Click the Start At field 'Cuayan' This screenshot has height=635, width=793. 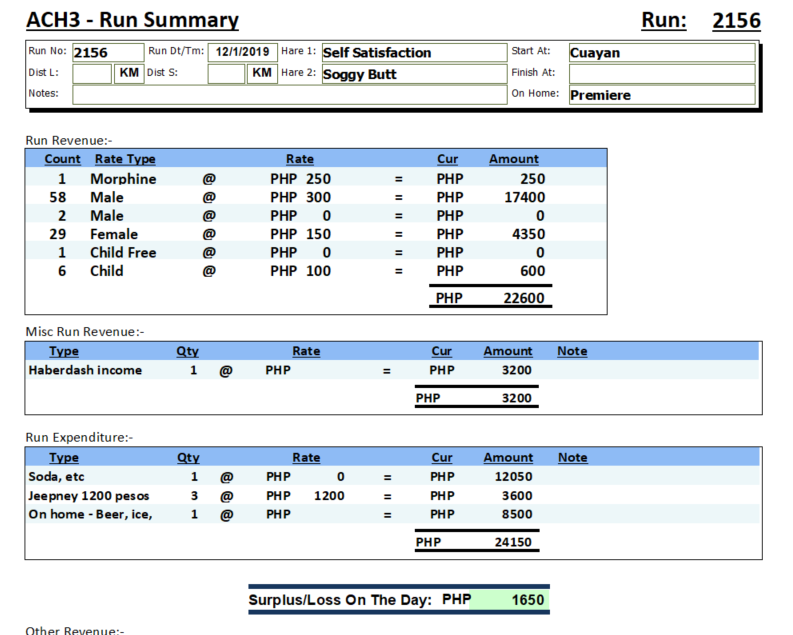(661, 53)
